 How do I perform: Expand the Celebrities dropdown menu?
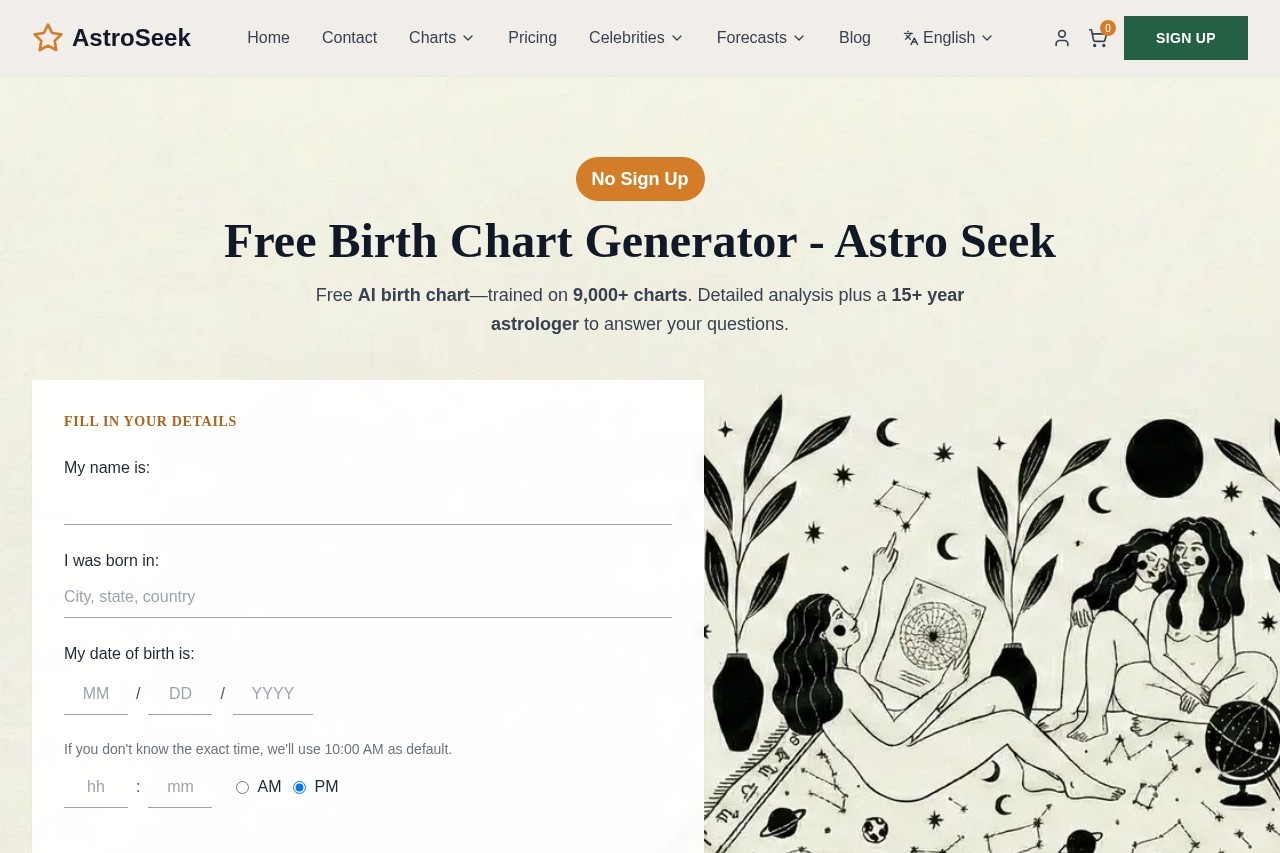(636, 38)
